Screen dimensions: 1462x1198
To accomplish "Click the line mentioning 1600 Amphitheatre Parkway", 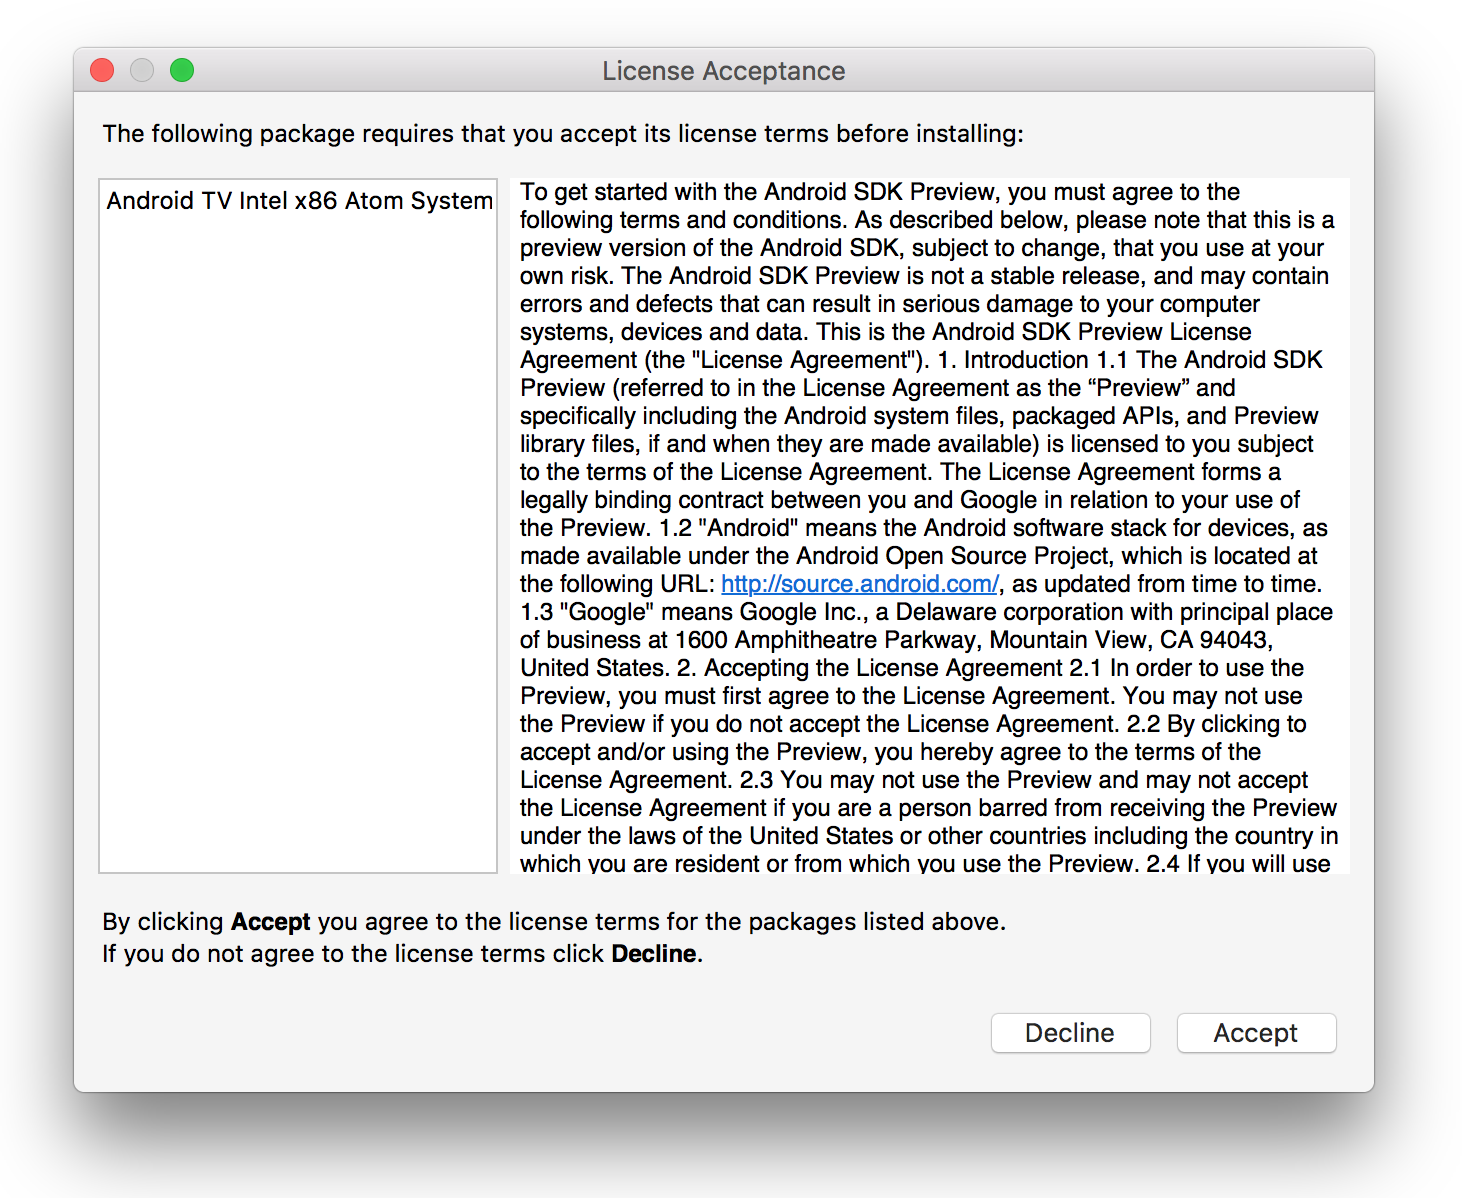I will tap(896, 640).
